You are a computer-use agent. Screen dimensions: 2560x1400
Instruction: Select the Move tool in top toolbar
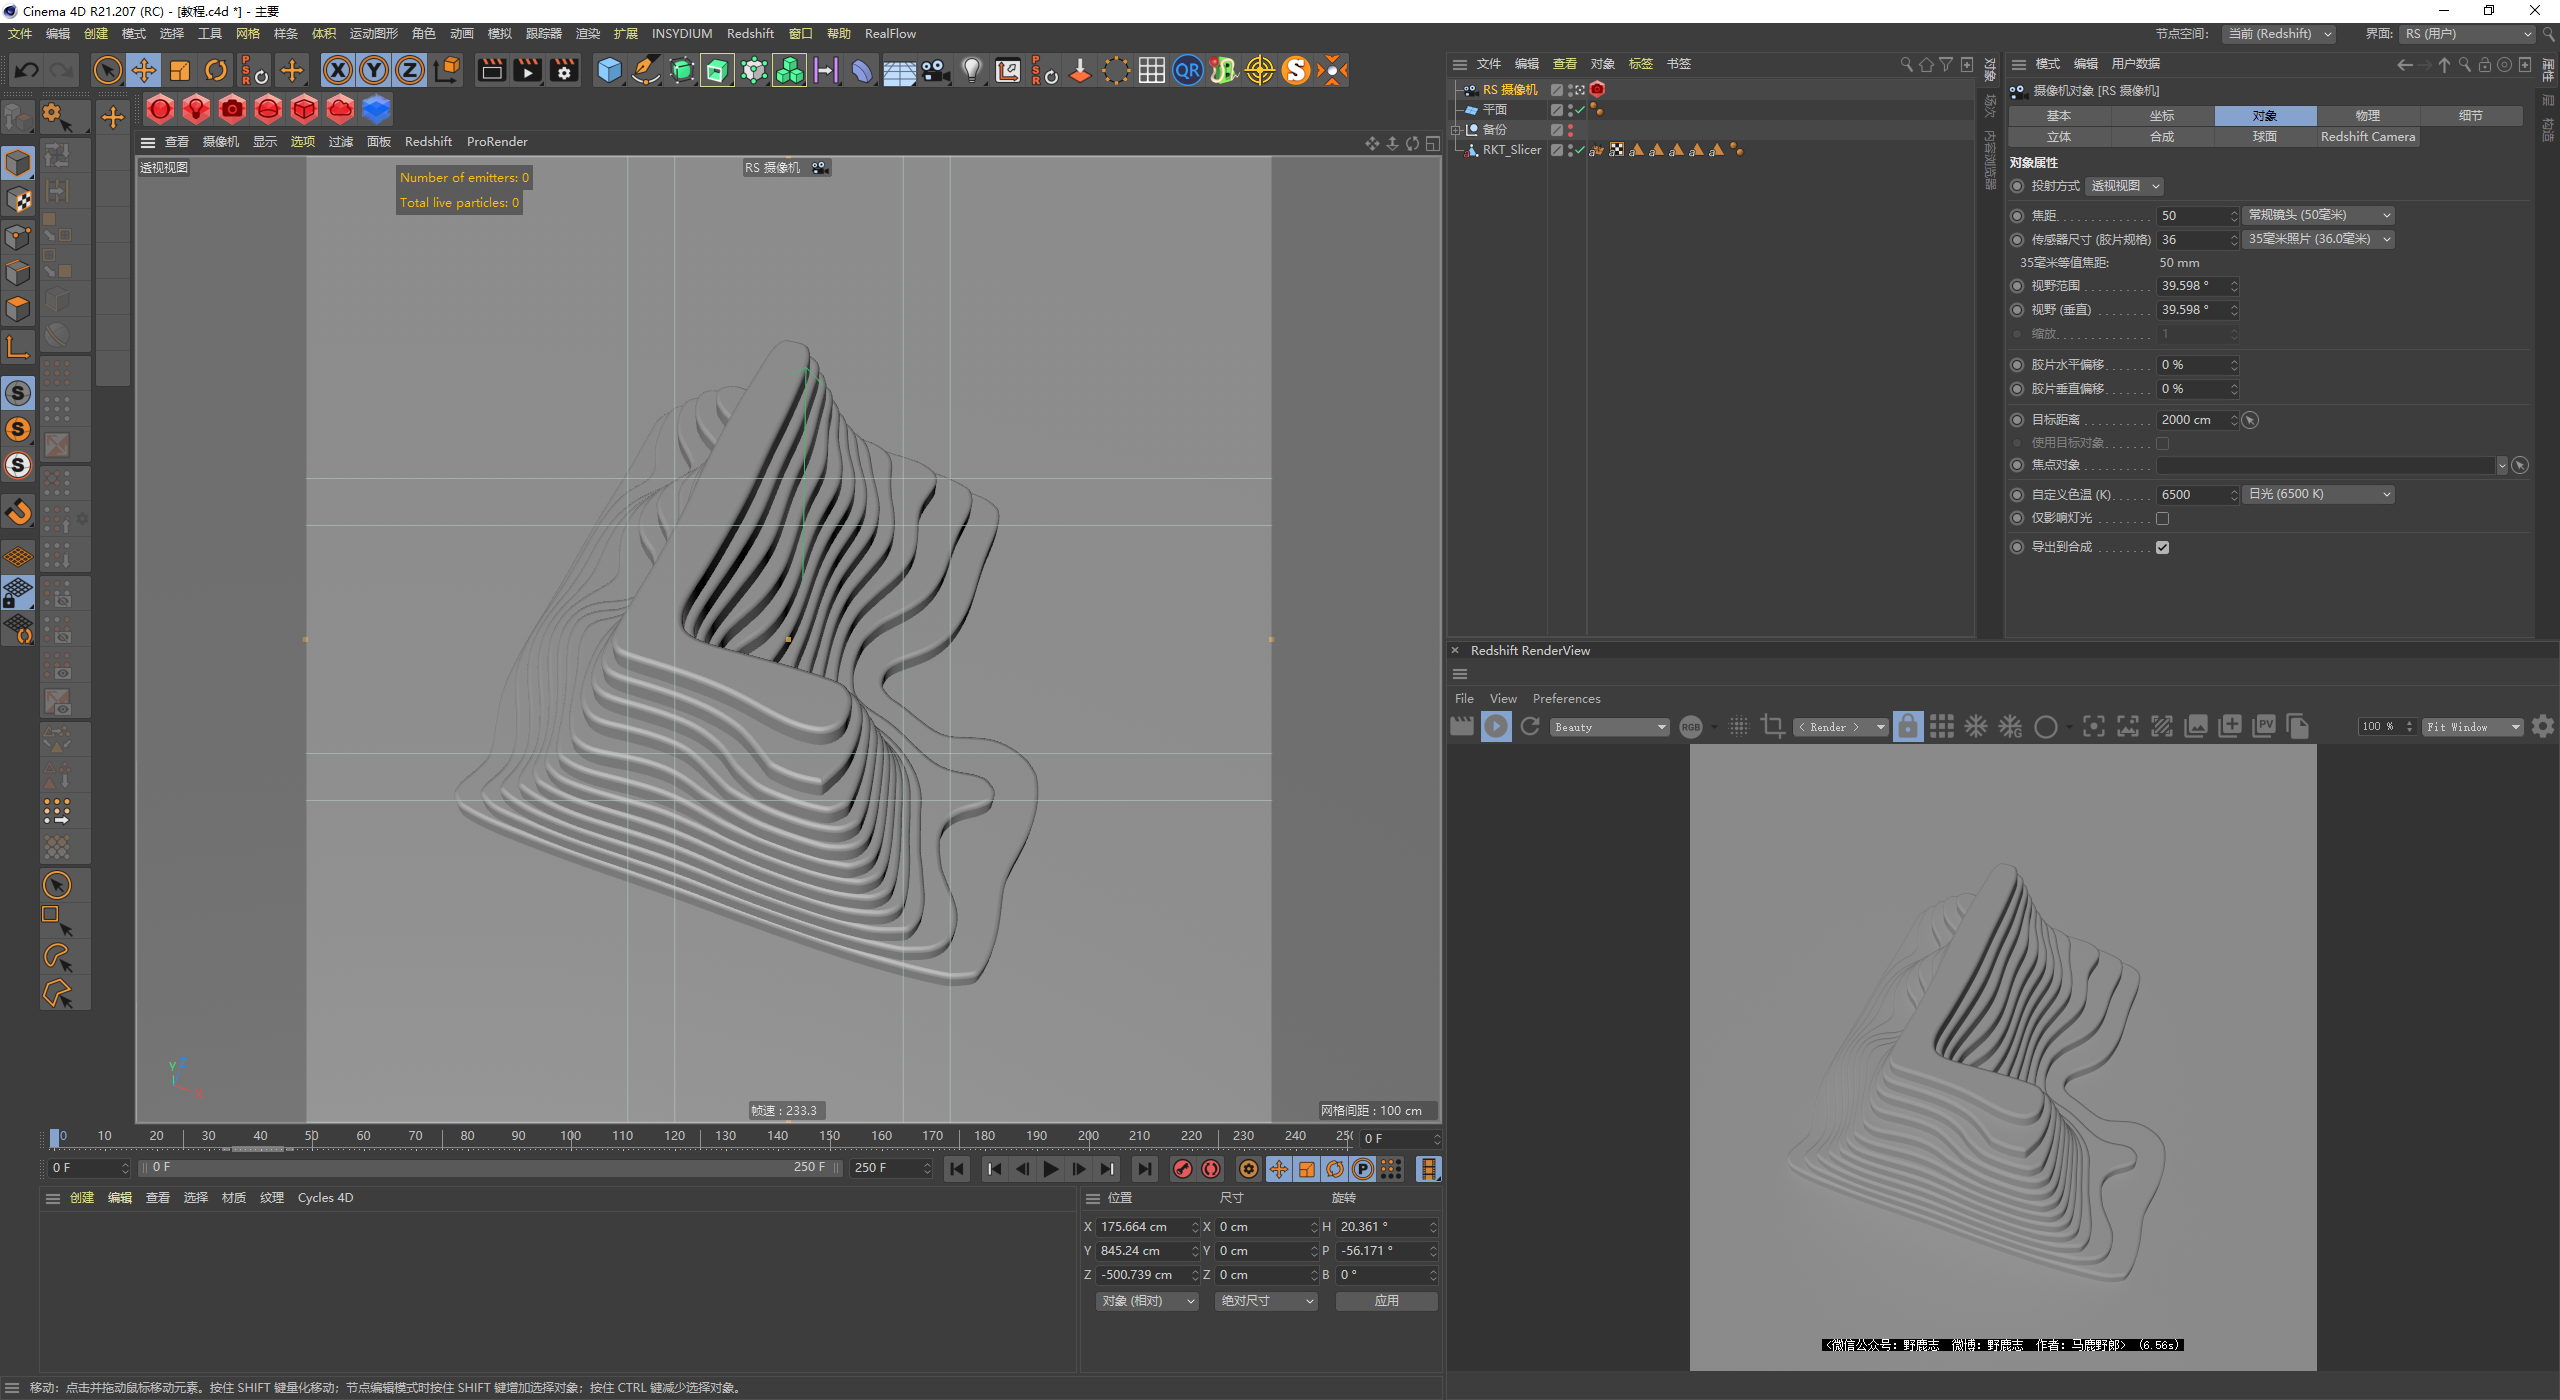tap(144, 70)
